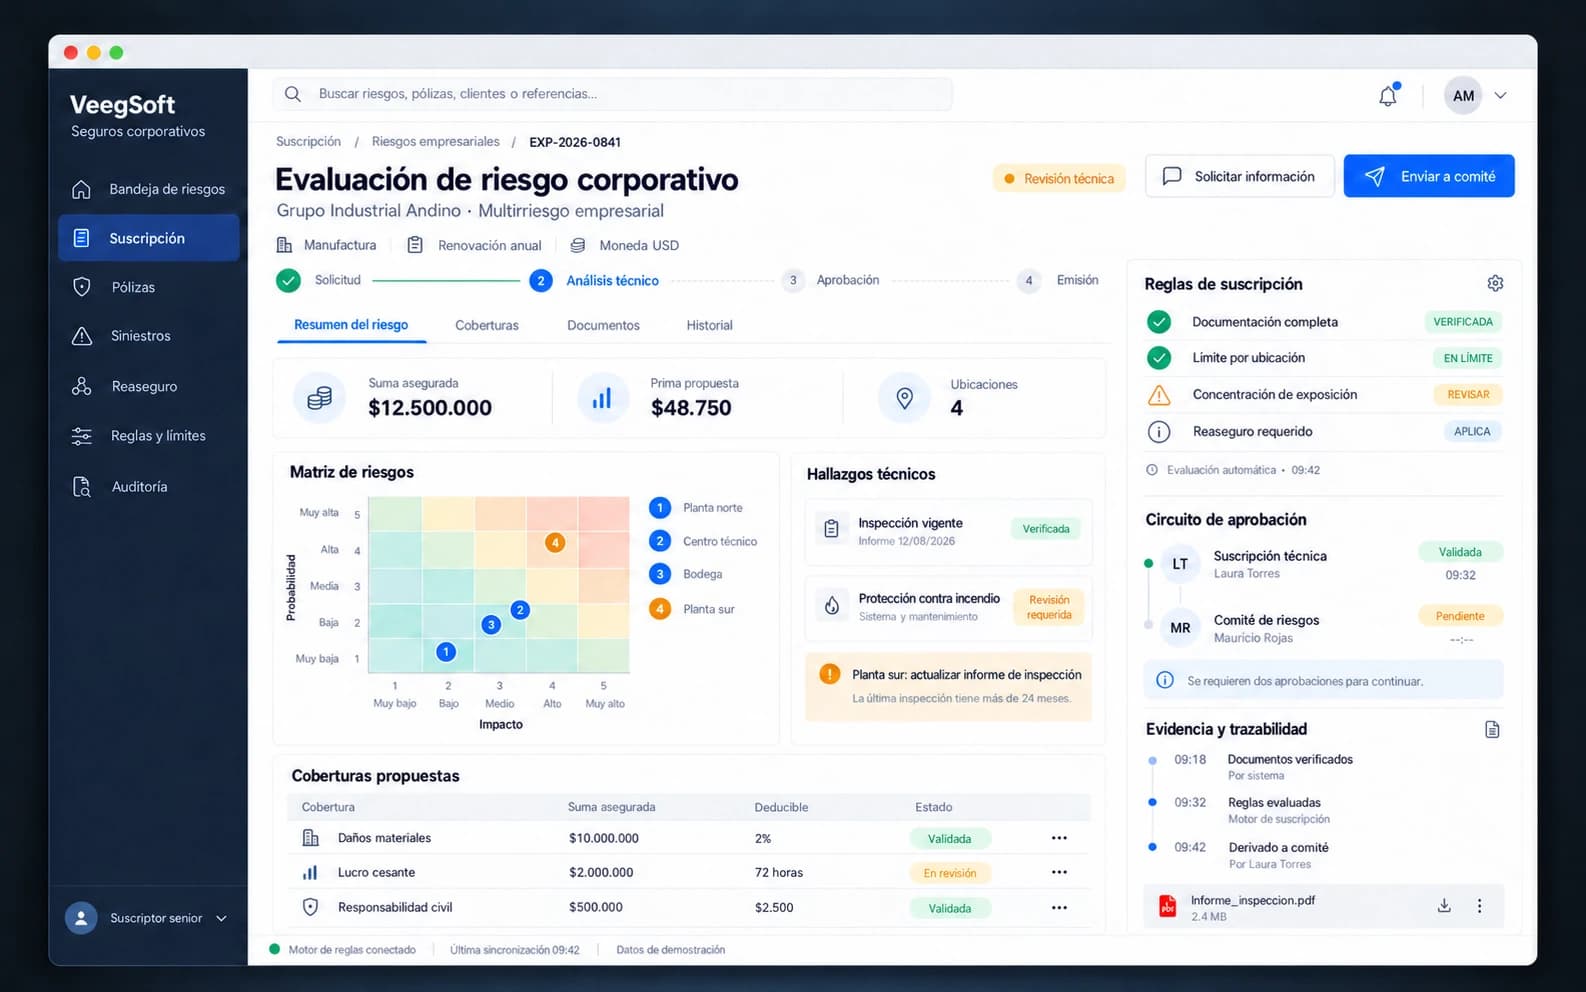Viewport: 1586px width, 992px height.
Task: Open row menu for Responsabilidad civil
Action: tap(1059, 907)
